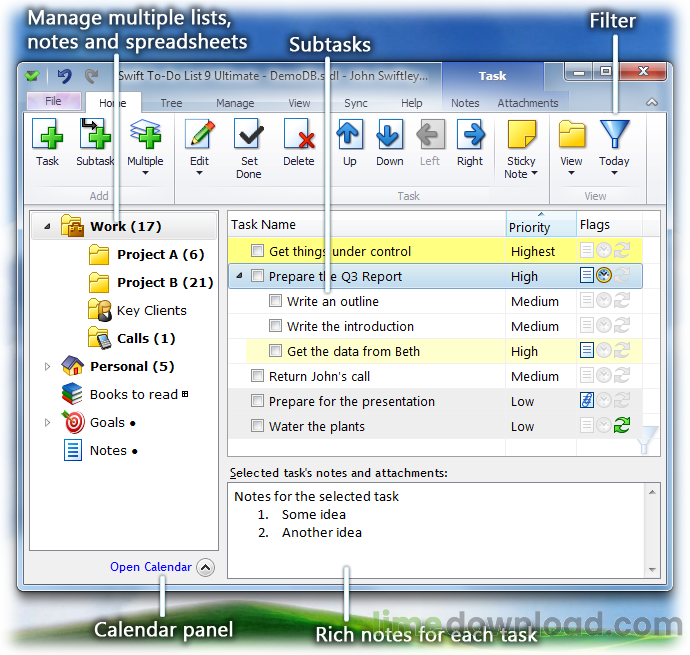
Task: Mark Water the plants complete
Action: [257, 426]
